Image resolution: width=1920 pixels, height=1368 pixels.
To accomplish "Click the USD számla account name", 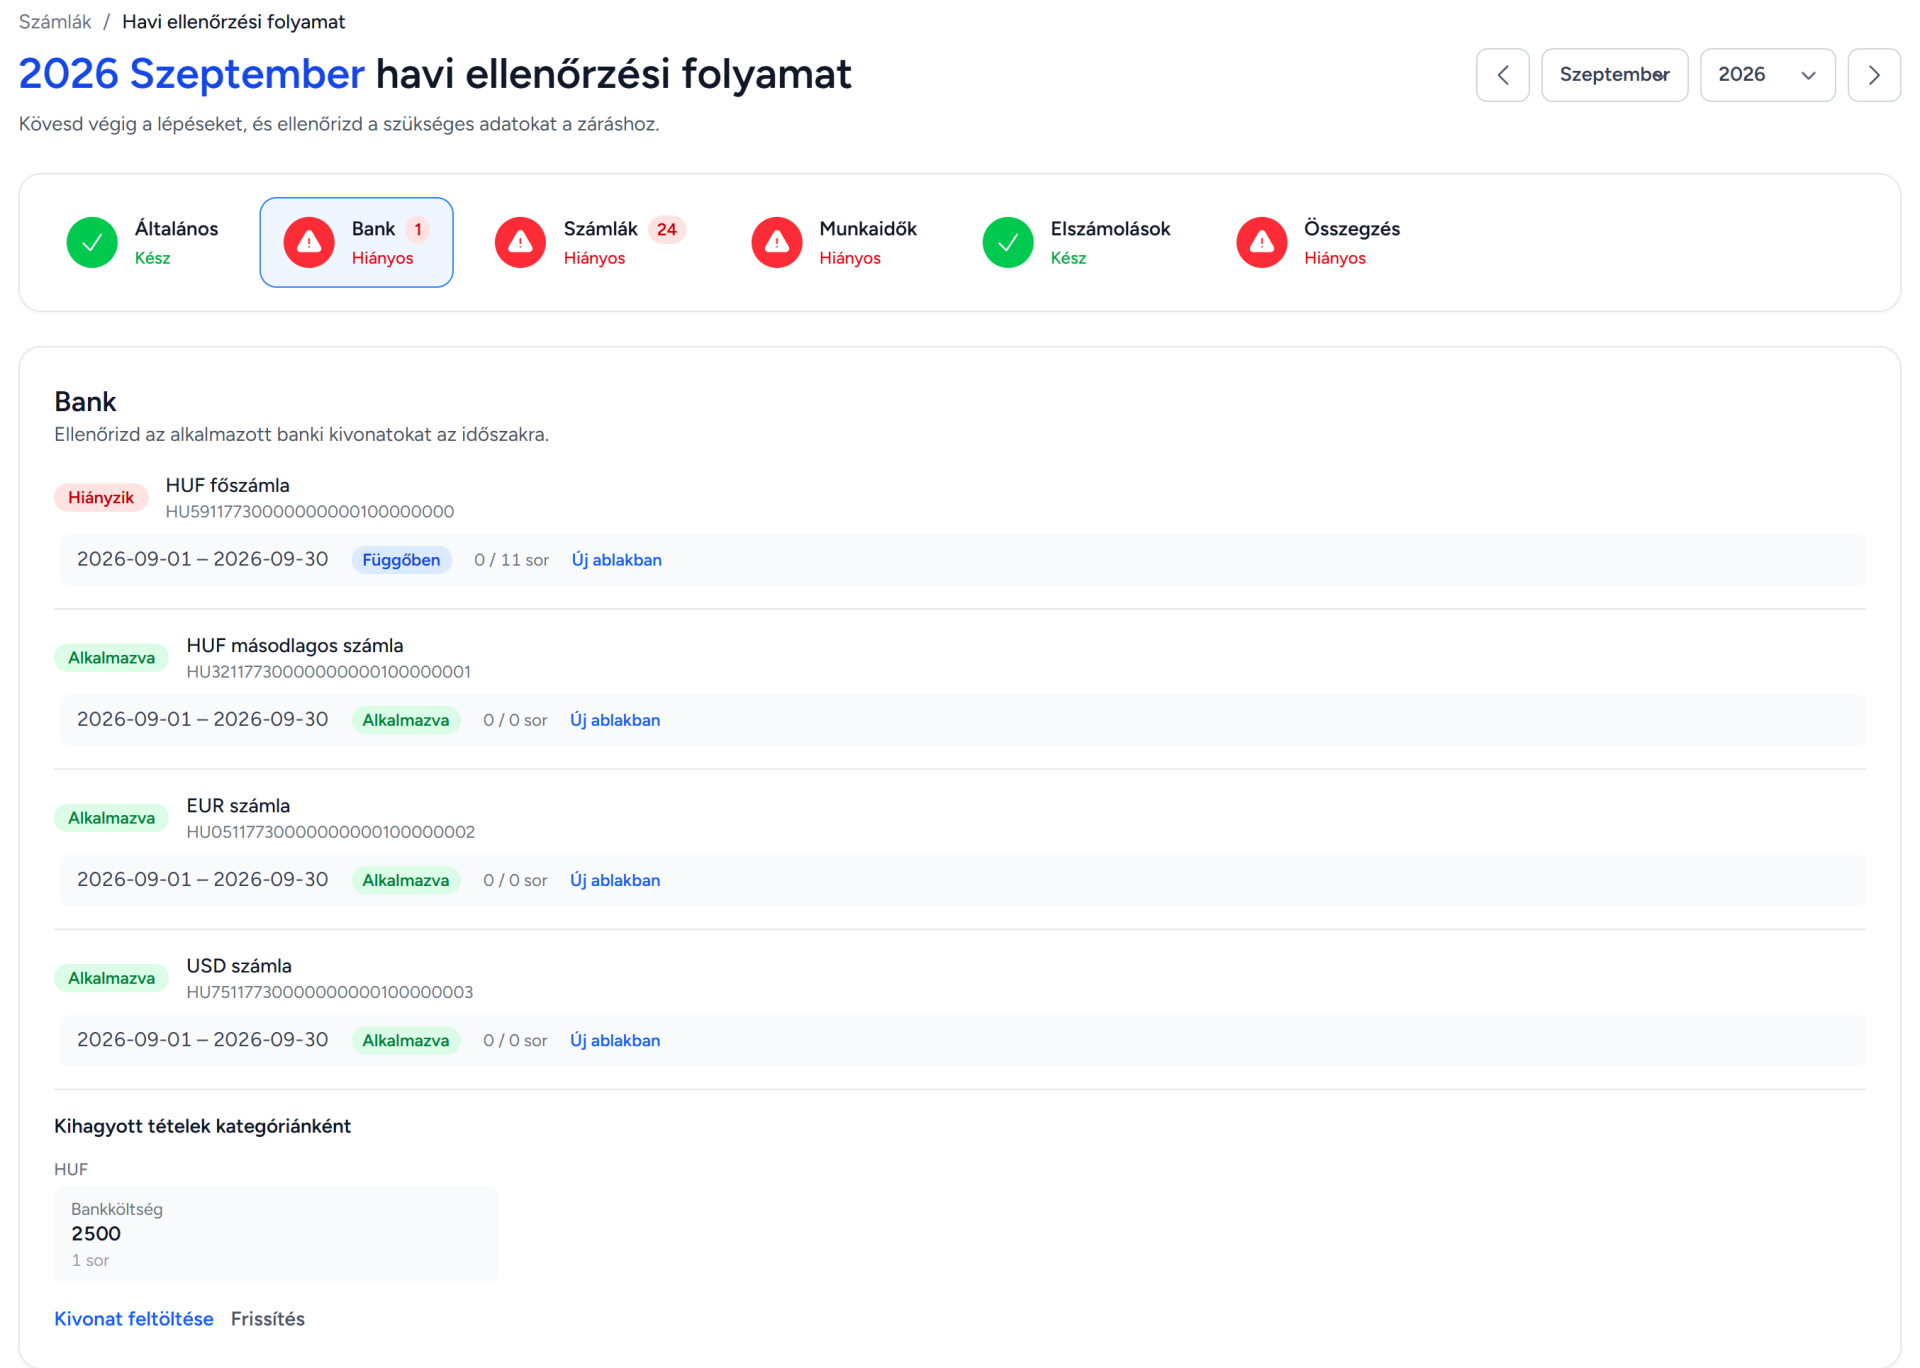I will [x=239, y=966].
